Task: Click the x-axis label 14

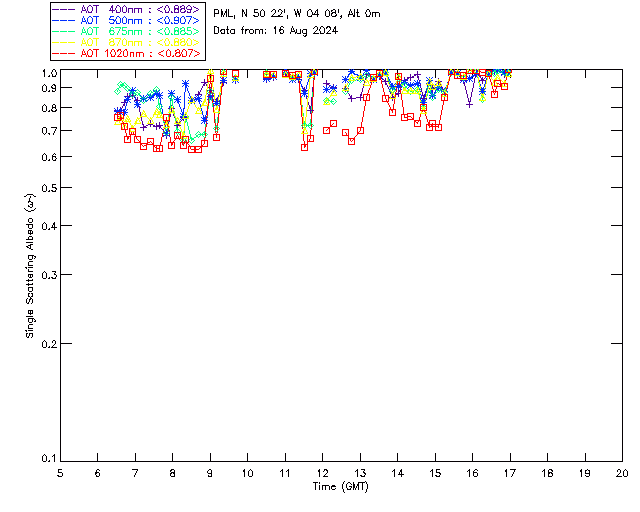Action: 398,473
